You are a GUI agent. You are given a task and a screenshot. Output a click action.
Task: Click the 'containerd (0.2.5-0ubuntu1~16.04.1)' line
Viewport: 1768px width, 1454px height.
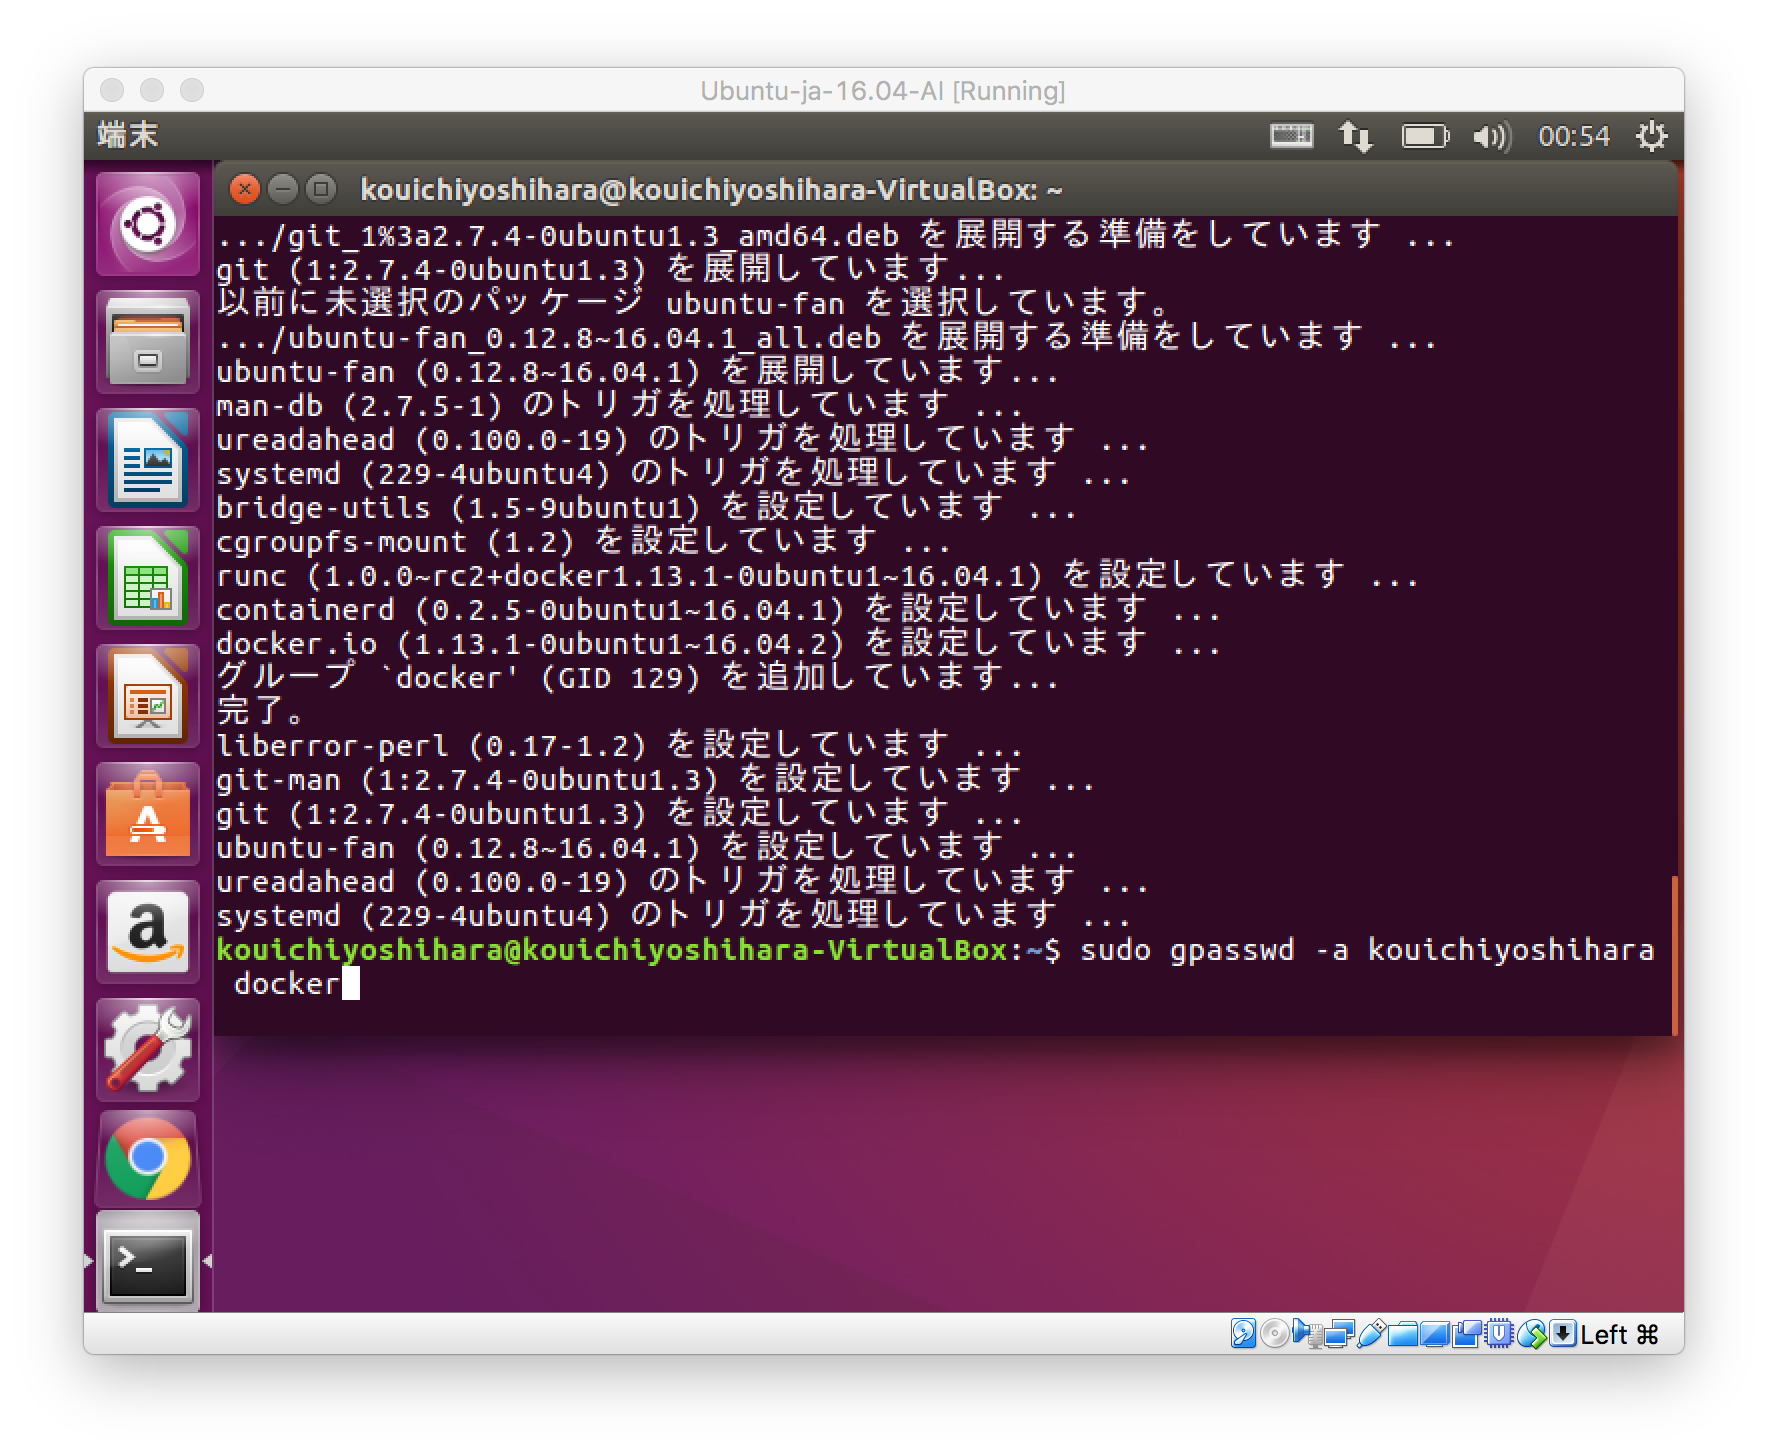pyautogui.click(x=718, y=609)
